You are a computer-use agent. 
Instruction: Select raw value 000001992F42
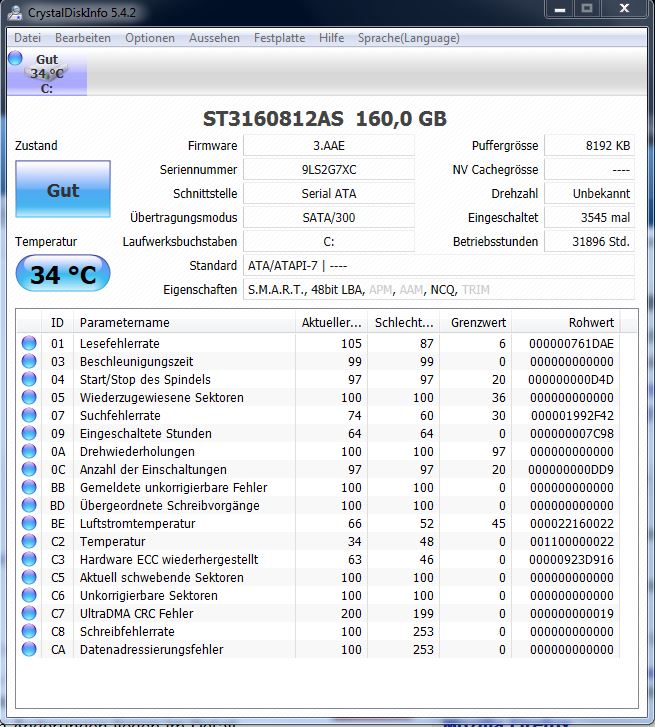[x=572, y=415]
